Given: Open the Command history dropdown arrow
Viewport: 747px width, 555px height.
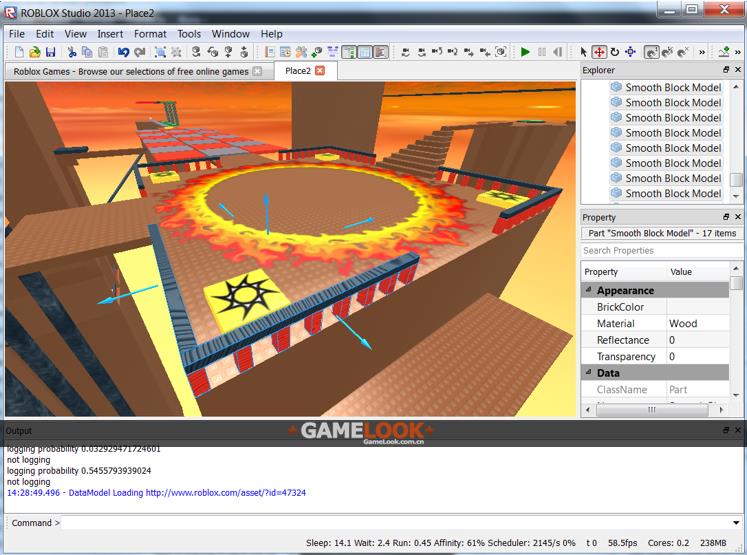Looking at the screenshot, I should 737,523.
